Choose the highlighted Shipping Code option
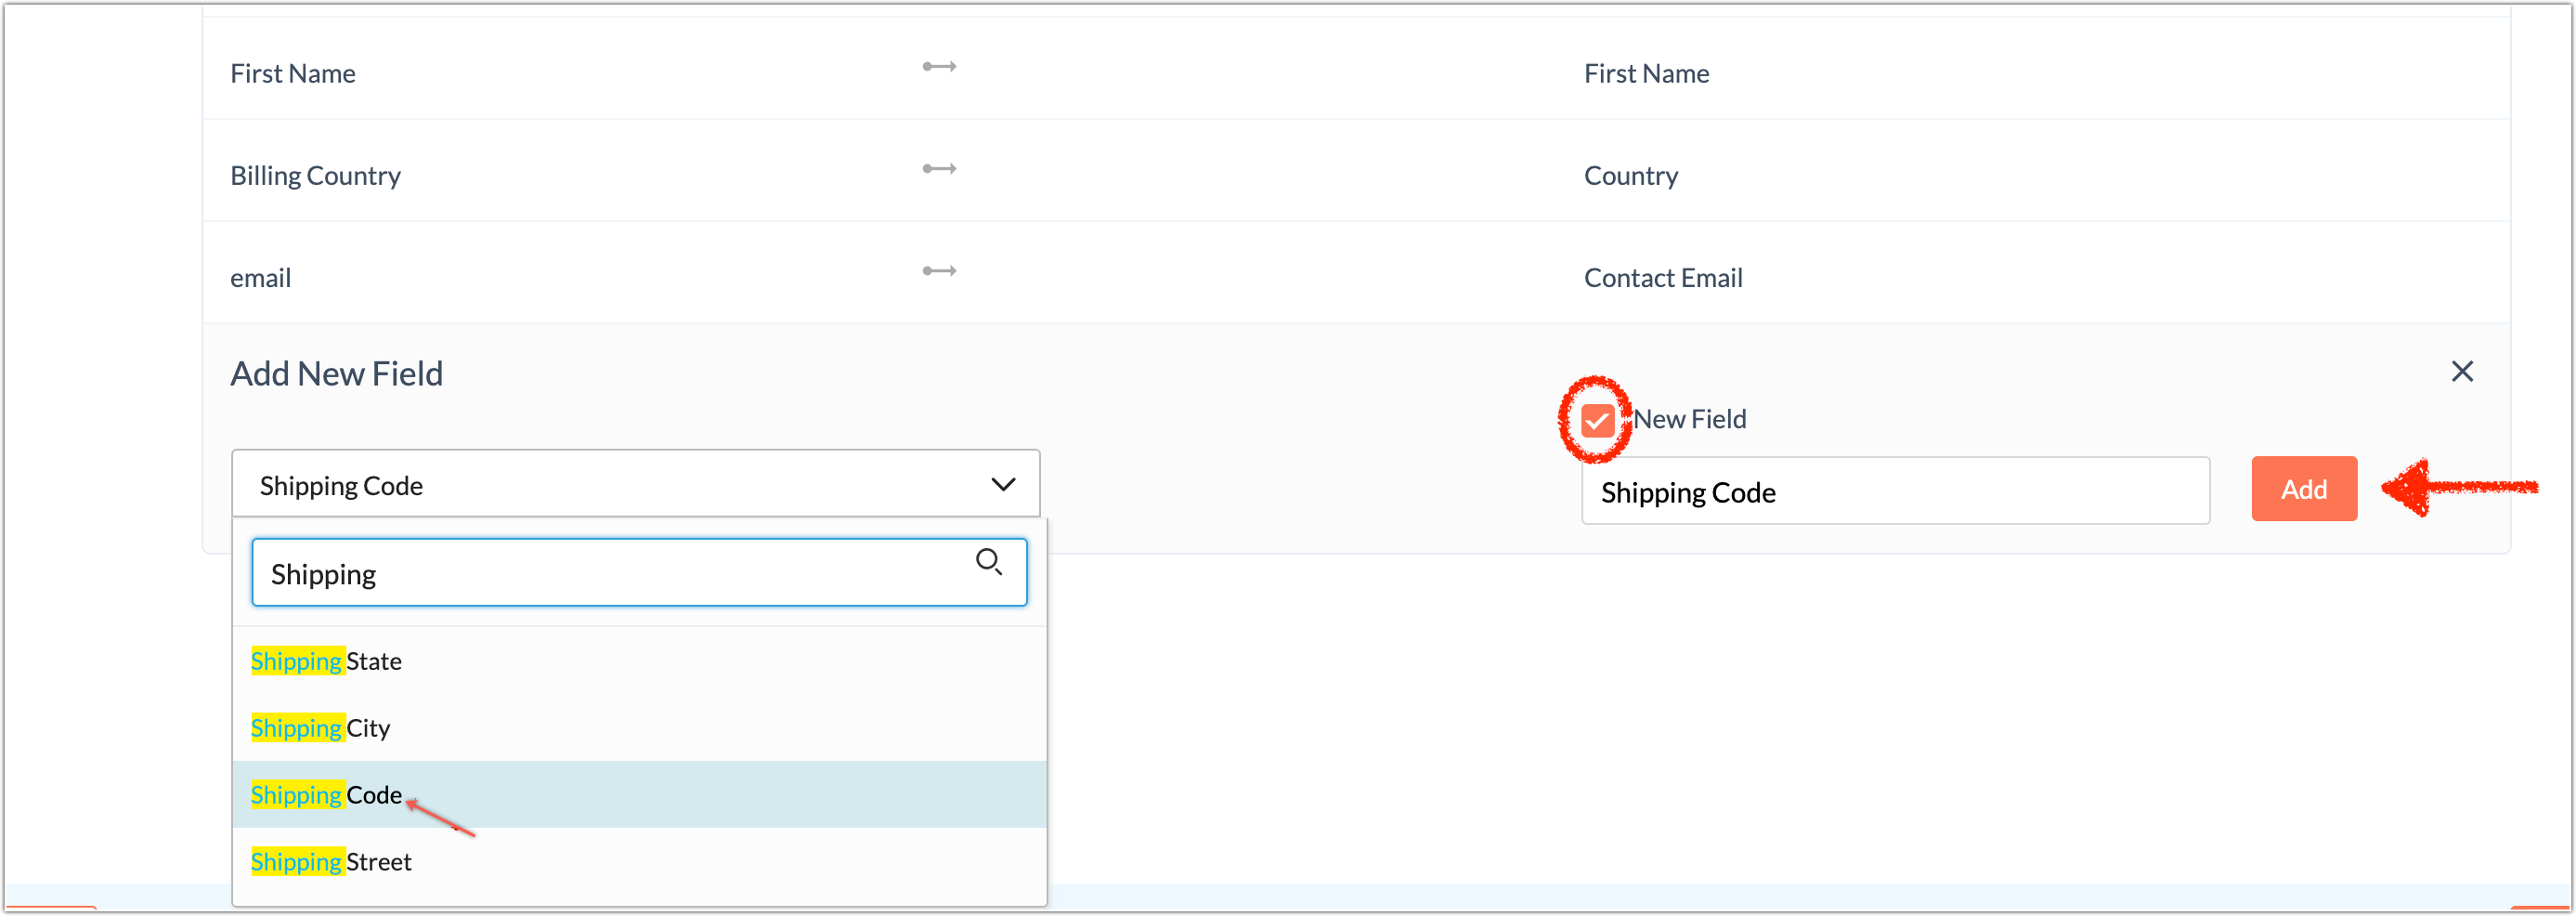The image size is (2576, 916). click(325, 794)
